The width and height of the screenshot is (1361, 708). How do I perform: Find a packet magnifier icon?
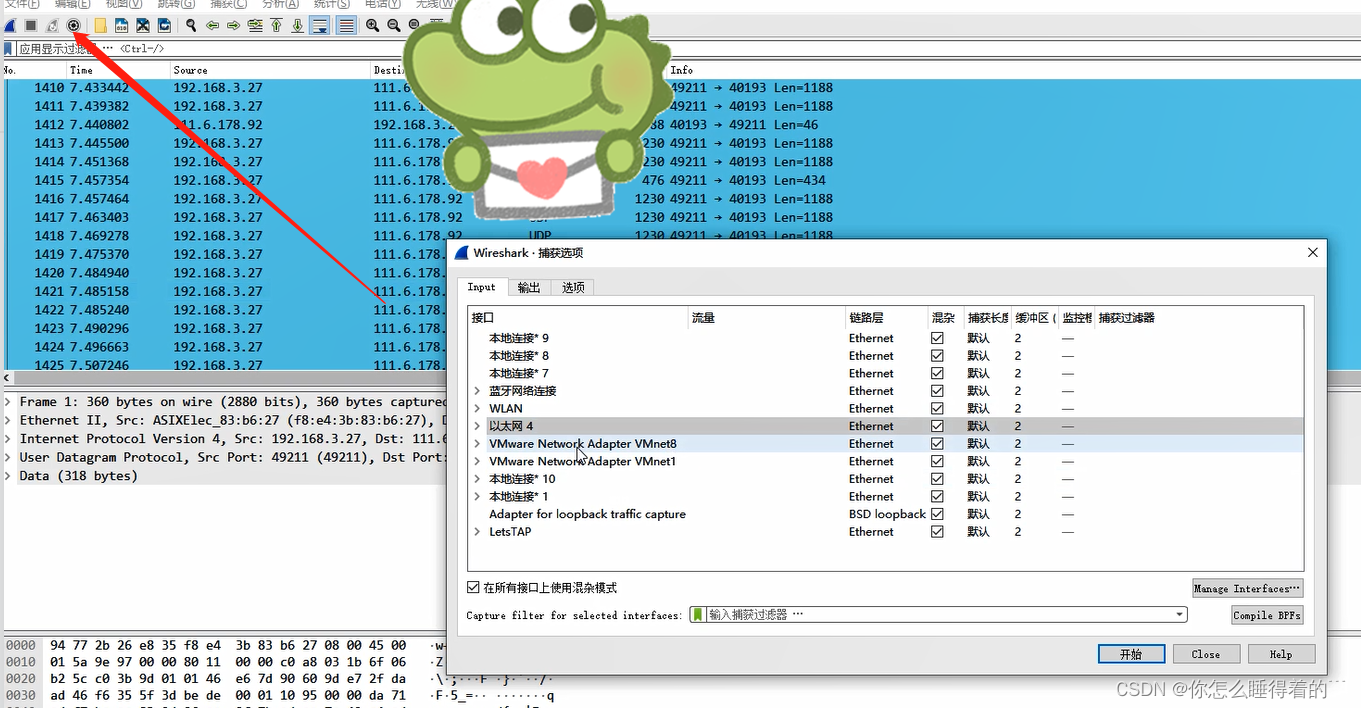(191, 25)
